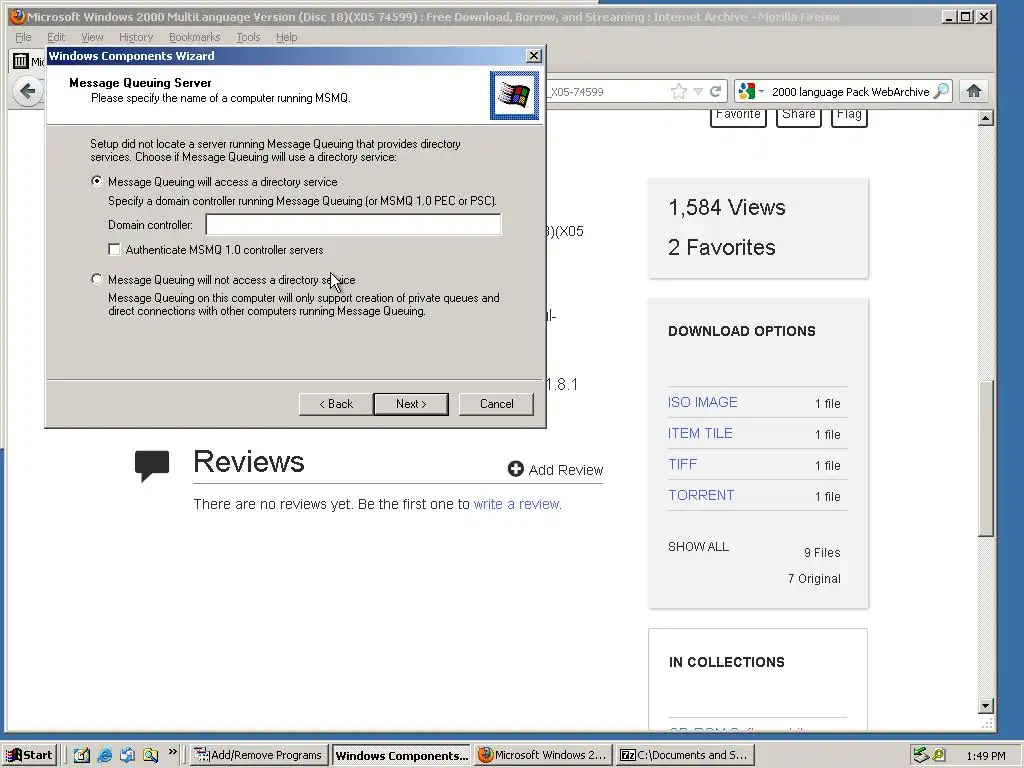Click the Windows Start button
The width and height of the screenshot is (1024, 768).
[x=31, y=755]
